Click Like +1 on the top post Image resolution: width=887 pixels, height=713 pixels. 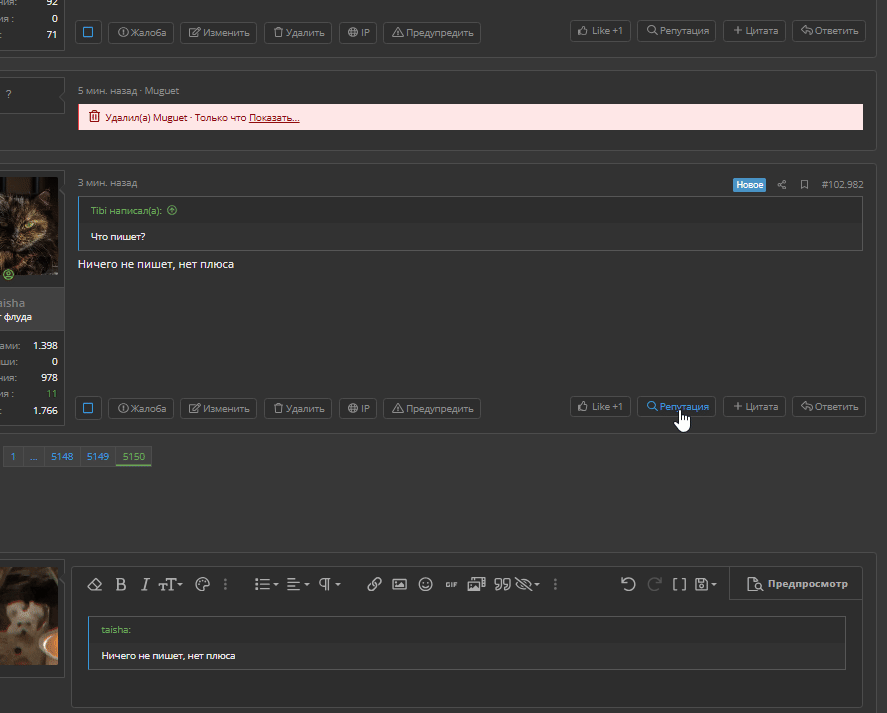600,31
